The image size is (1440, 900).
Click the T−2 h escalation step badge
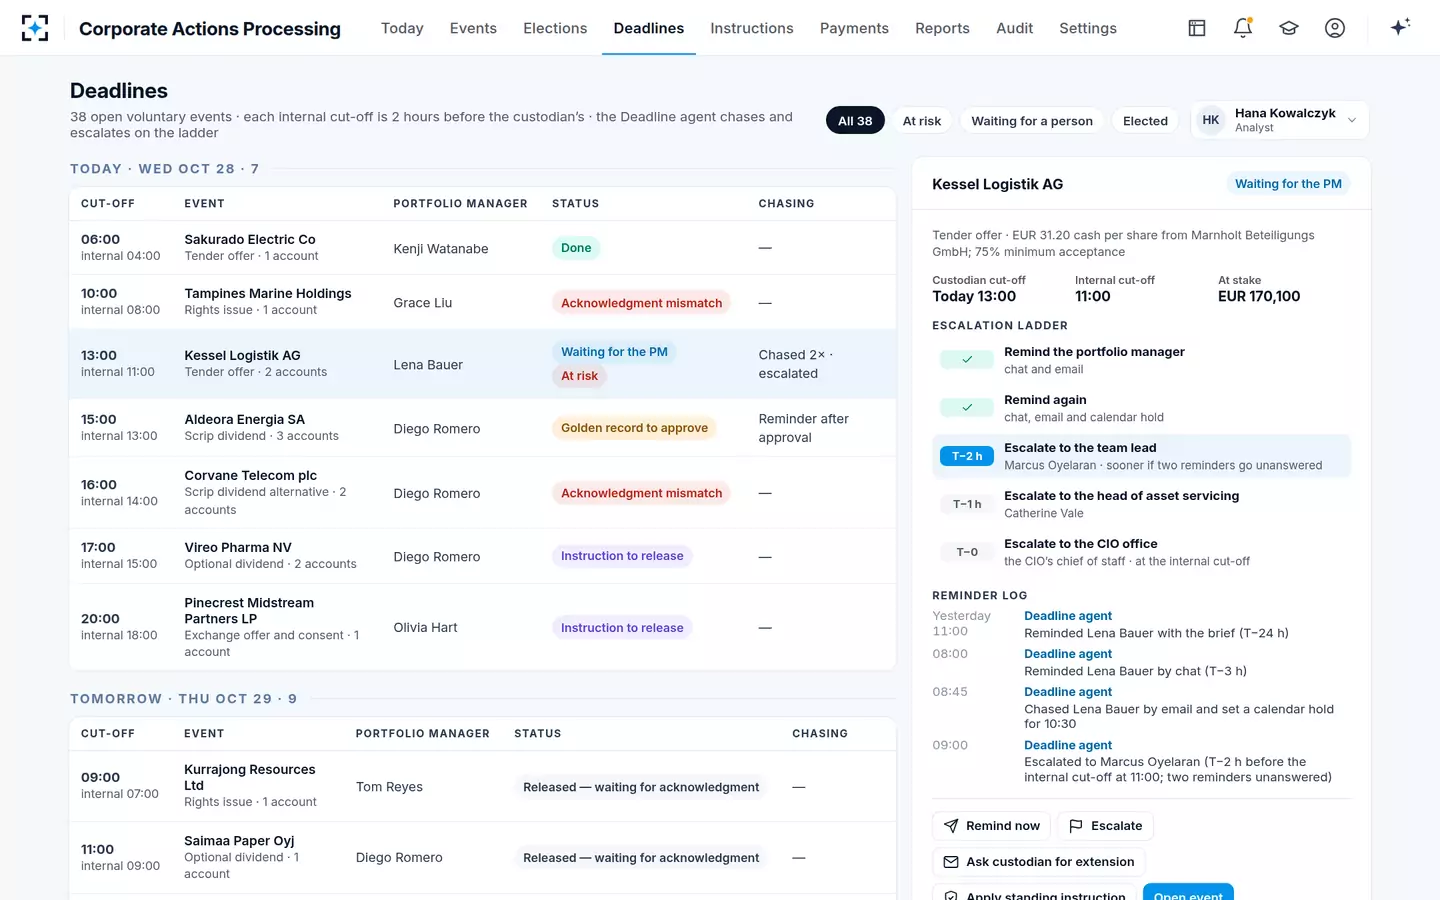click(967, 456)
